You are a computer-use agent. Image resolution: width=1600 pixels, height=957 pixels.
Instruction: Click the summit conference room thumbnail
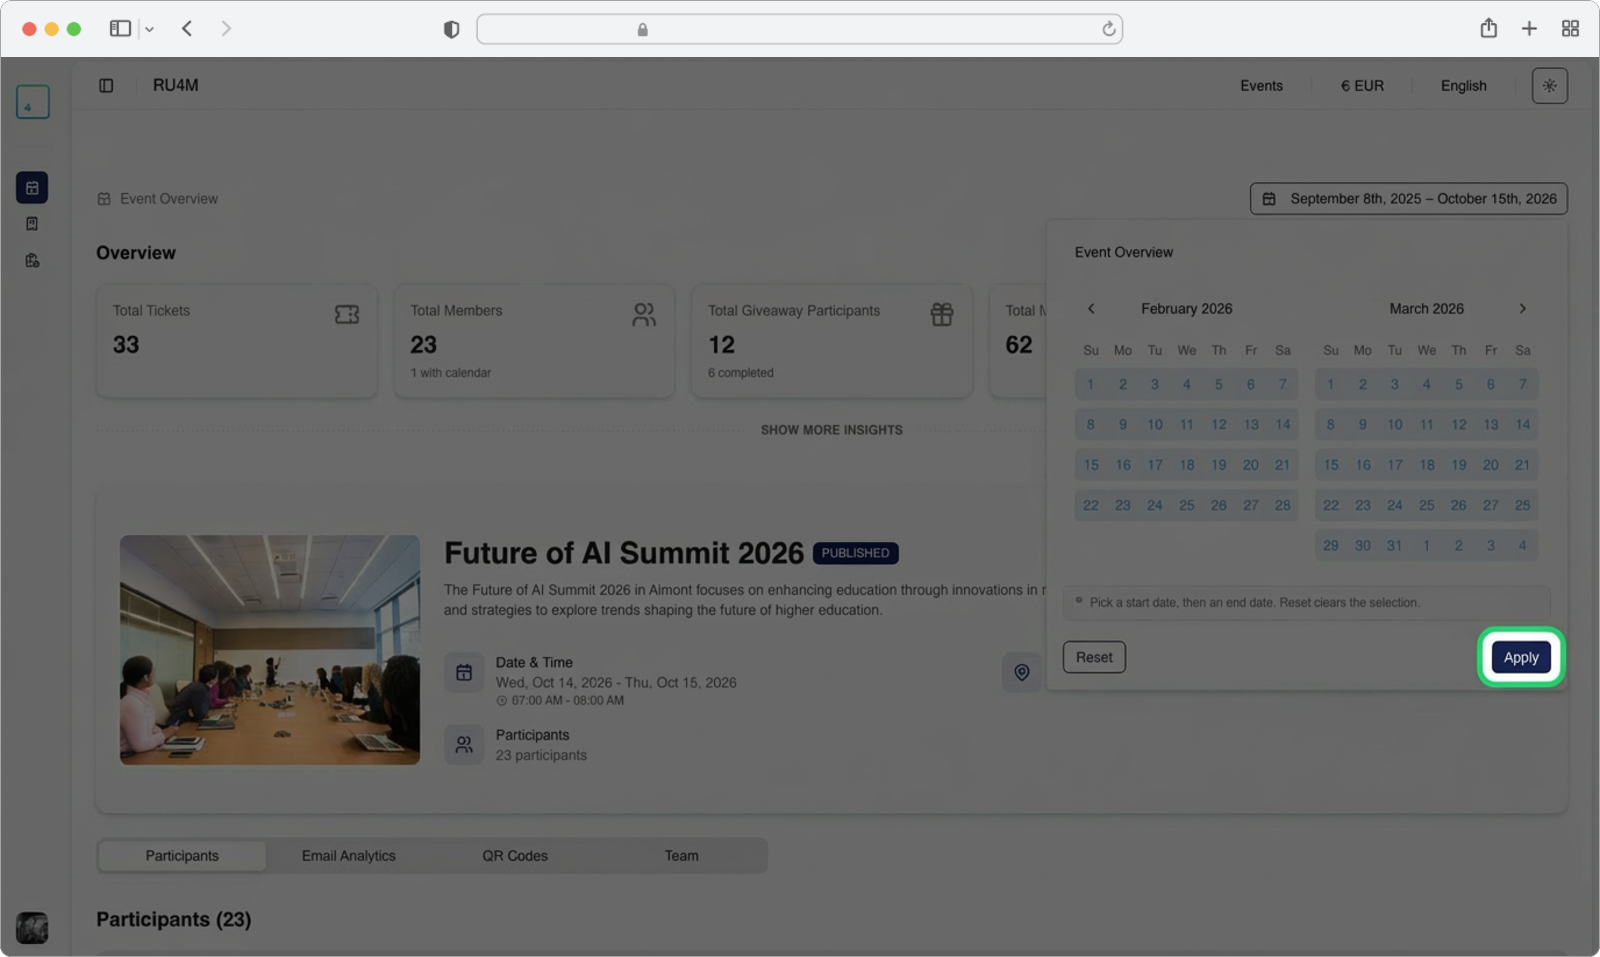[270, 650]
